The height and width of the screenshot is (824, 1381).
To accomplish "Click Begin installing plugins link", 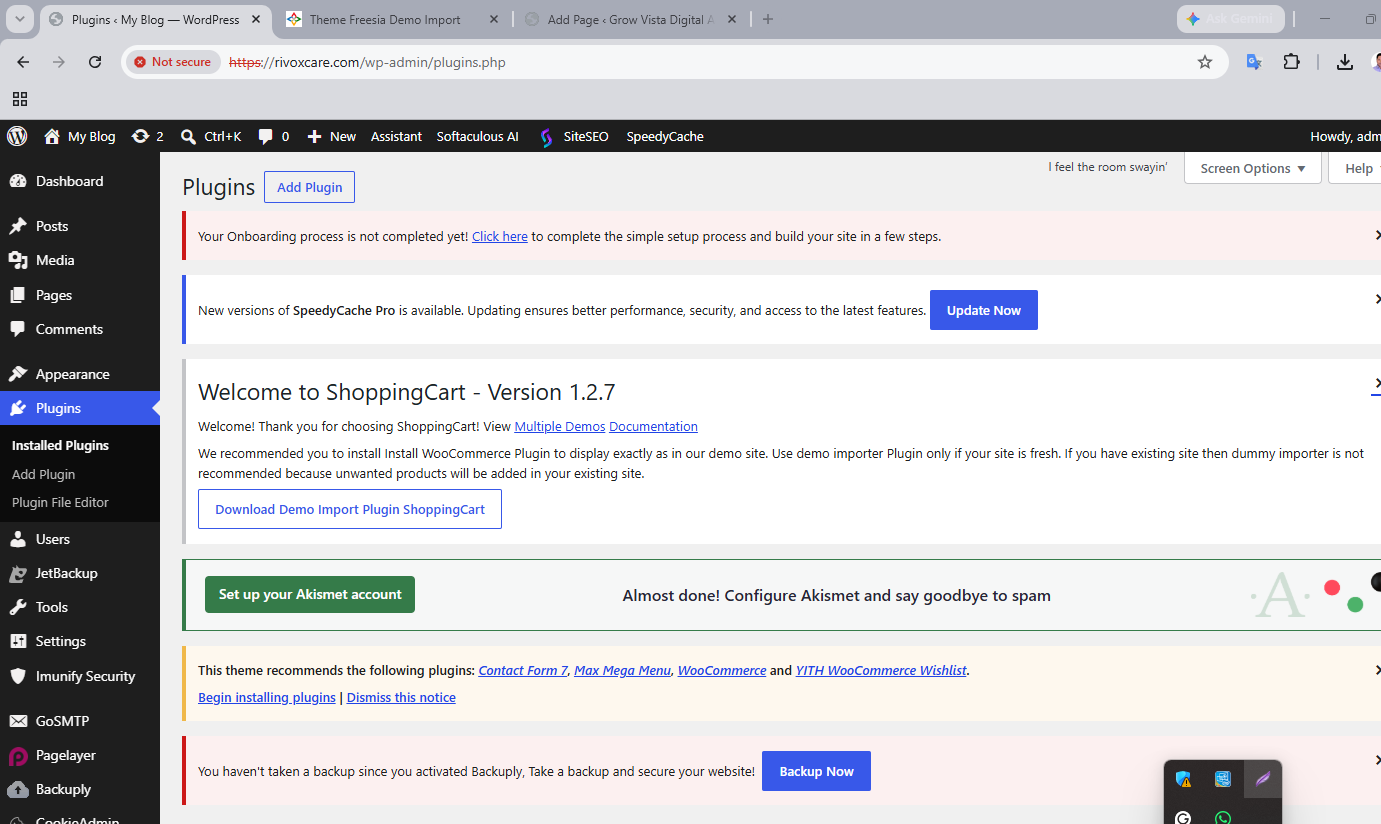I will coord(267,698).
